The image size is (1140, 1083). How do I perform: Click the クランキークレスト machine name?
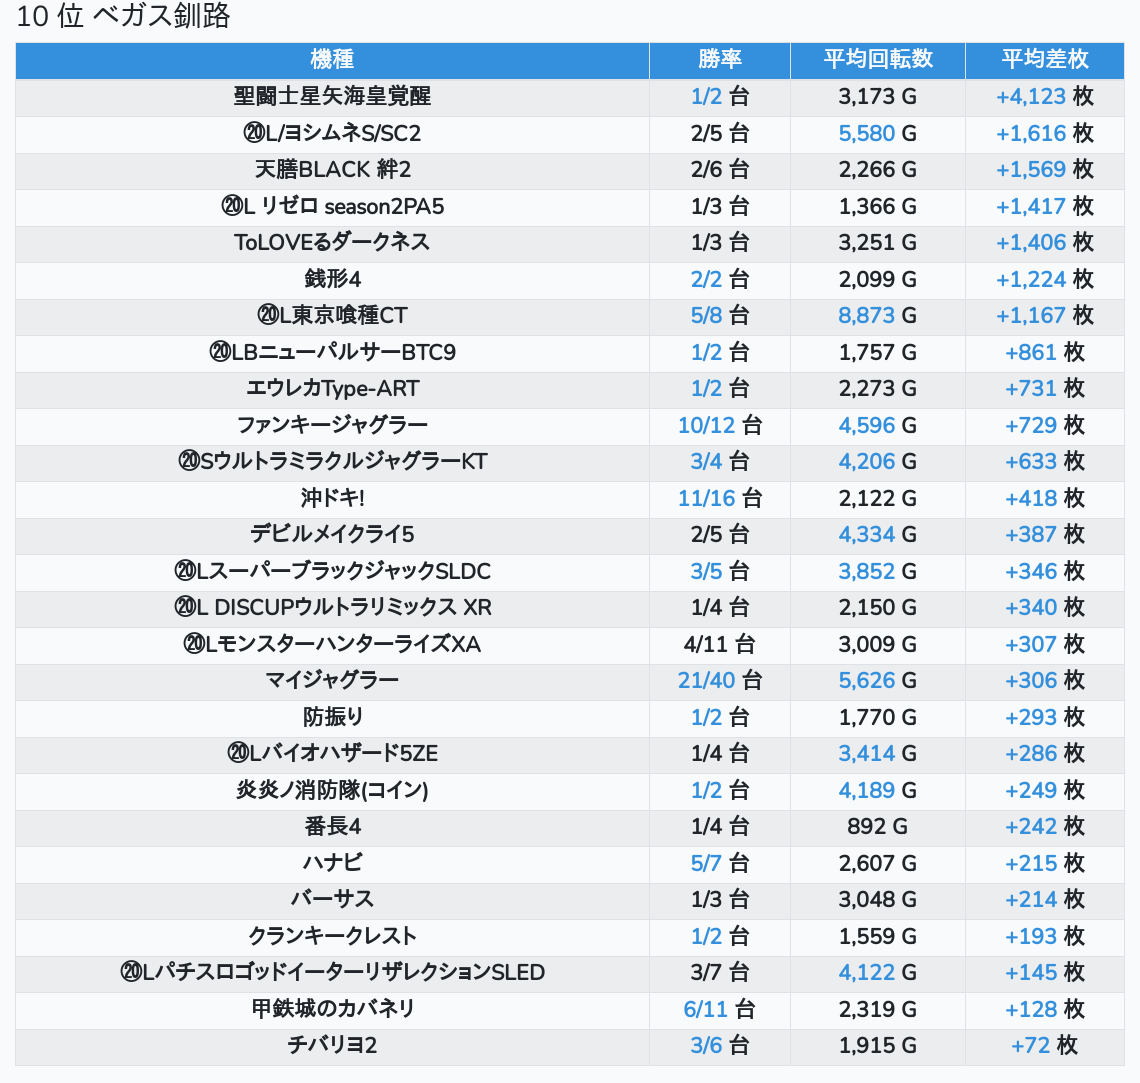click(x=332, y=937)
